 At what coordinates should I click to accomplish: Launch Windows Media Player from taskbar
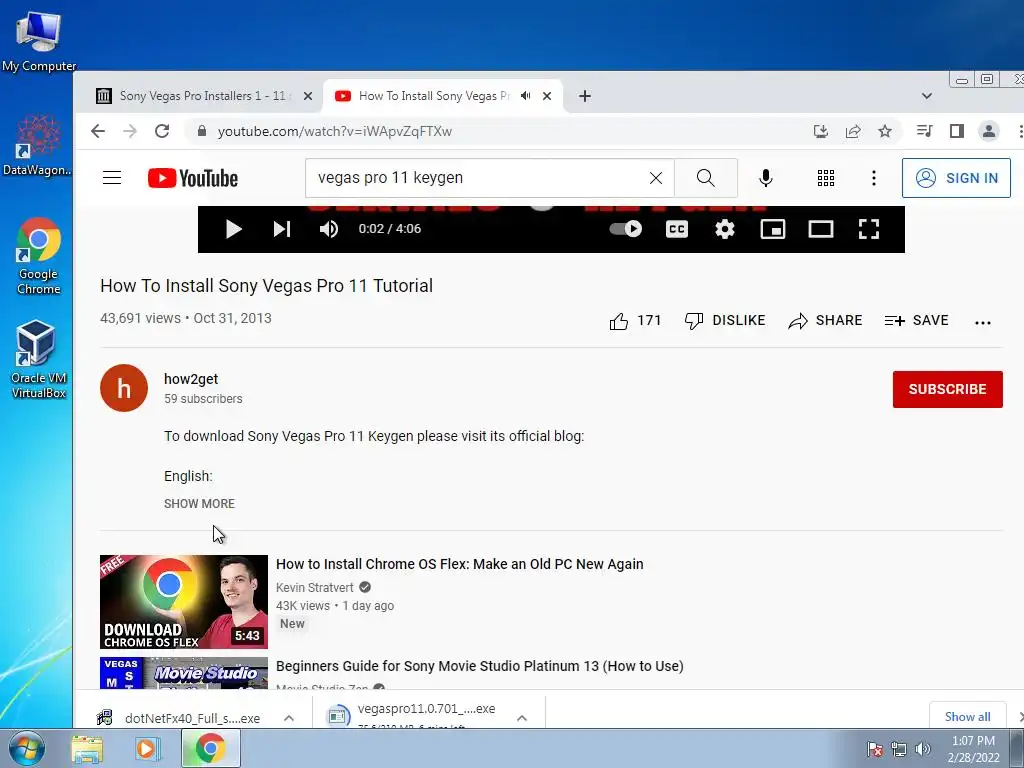tap(148, 748)
